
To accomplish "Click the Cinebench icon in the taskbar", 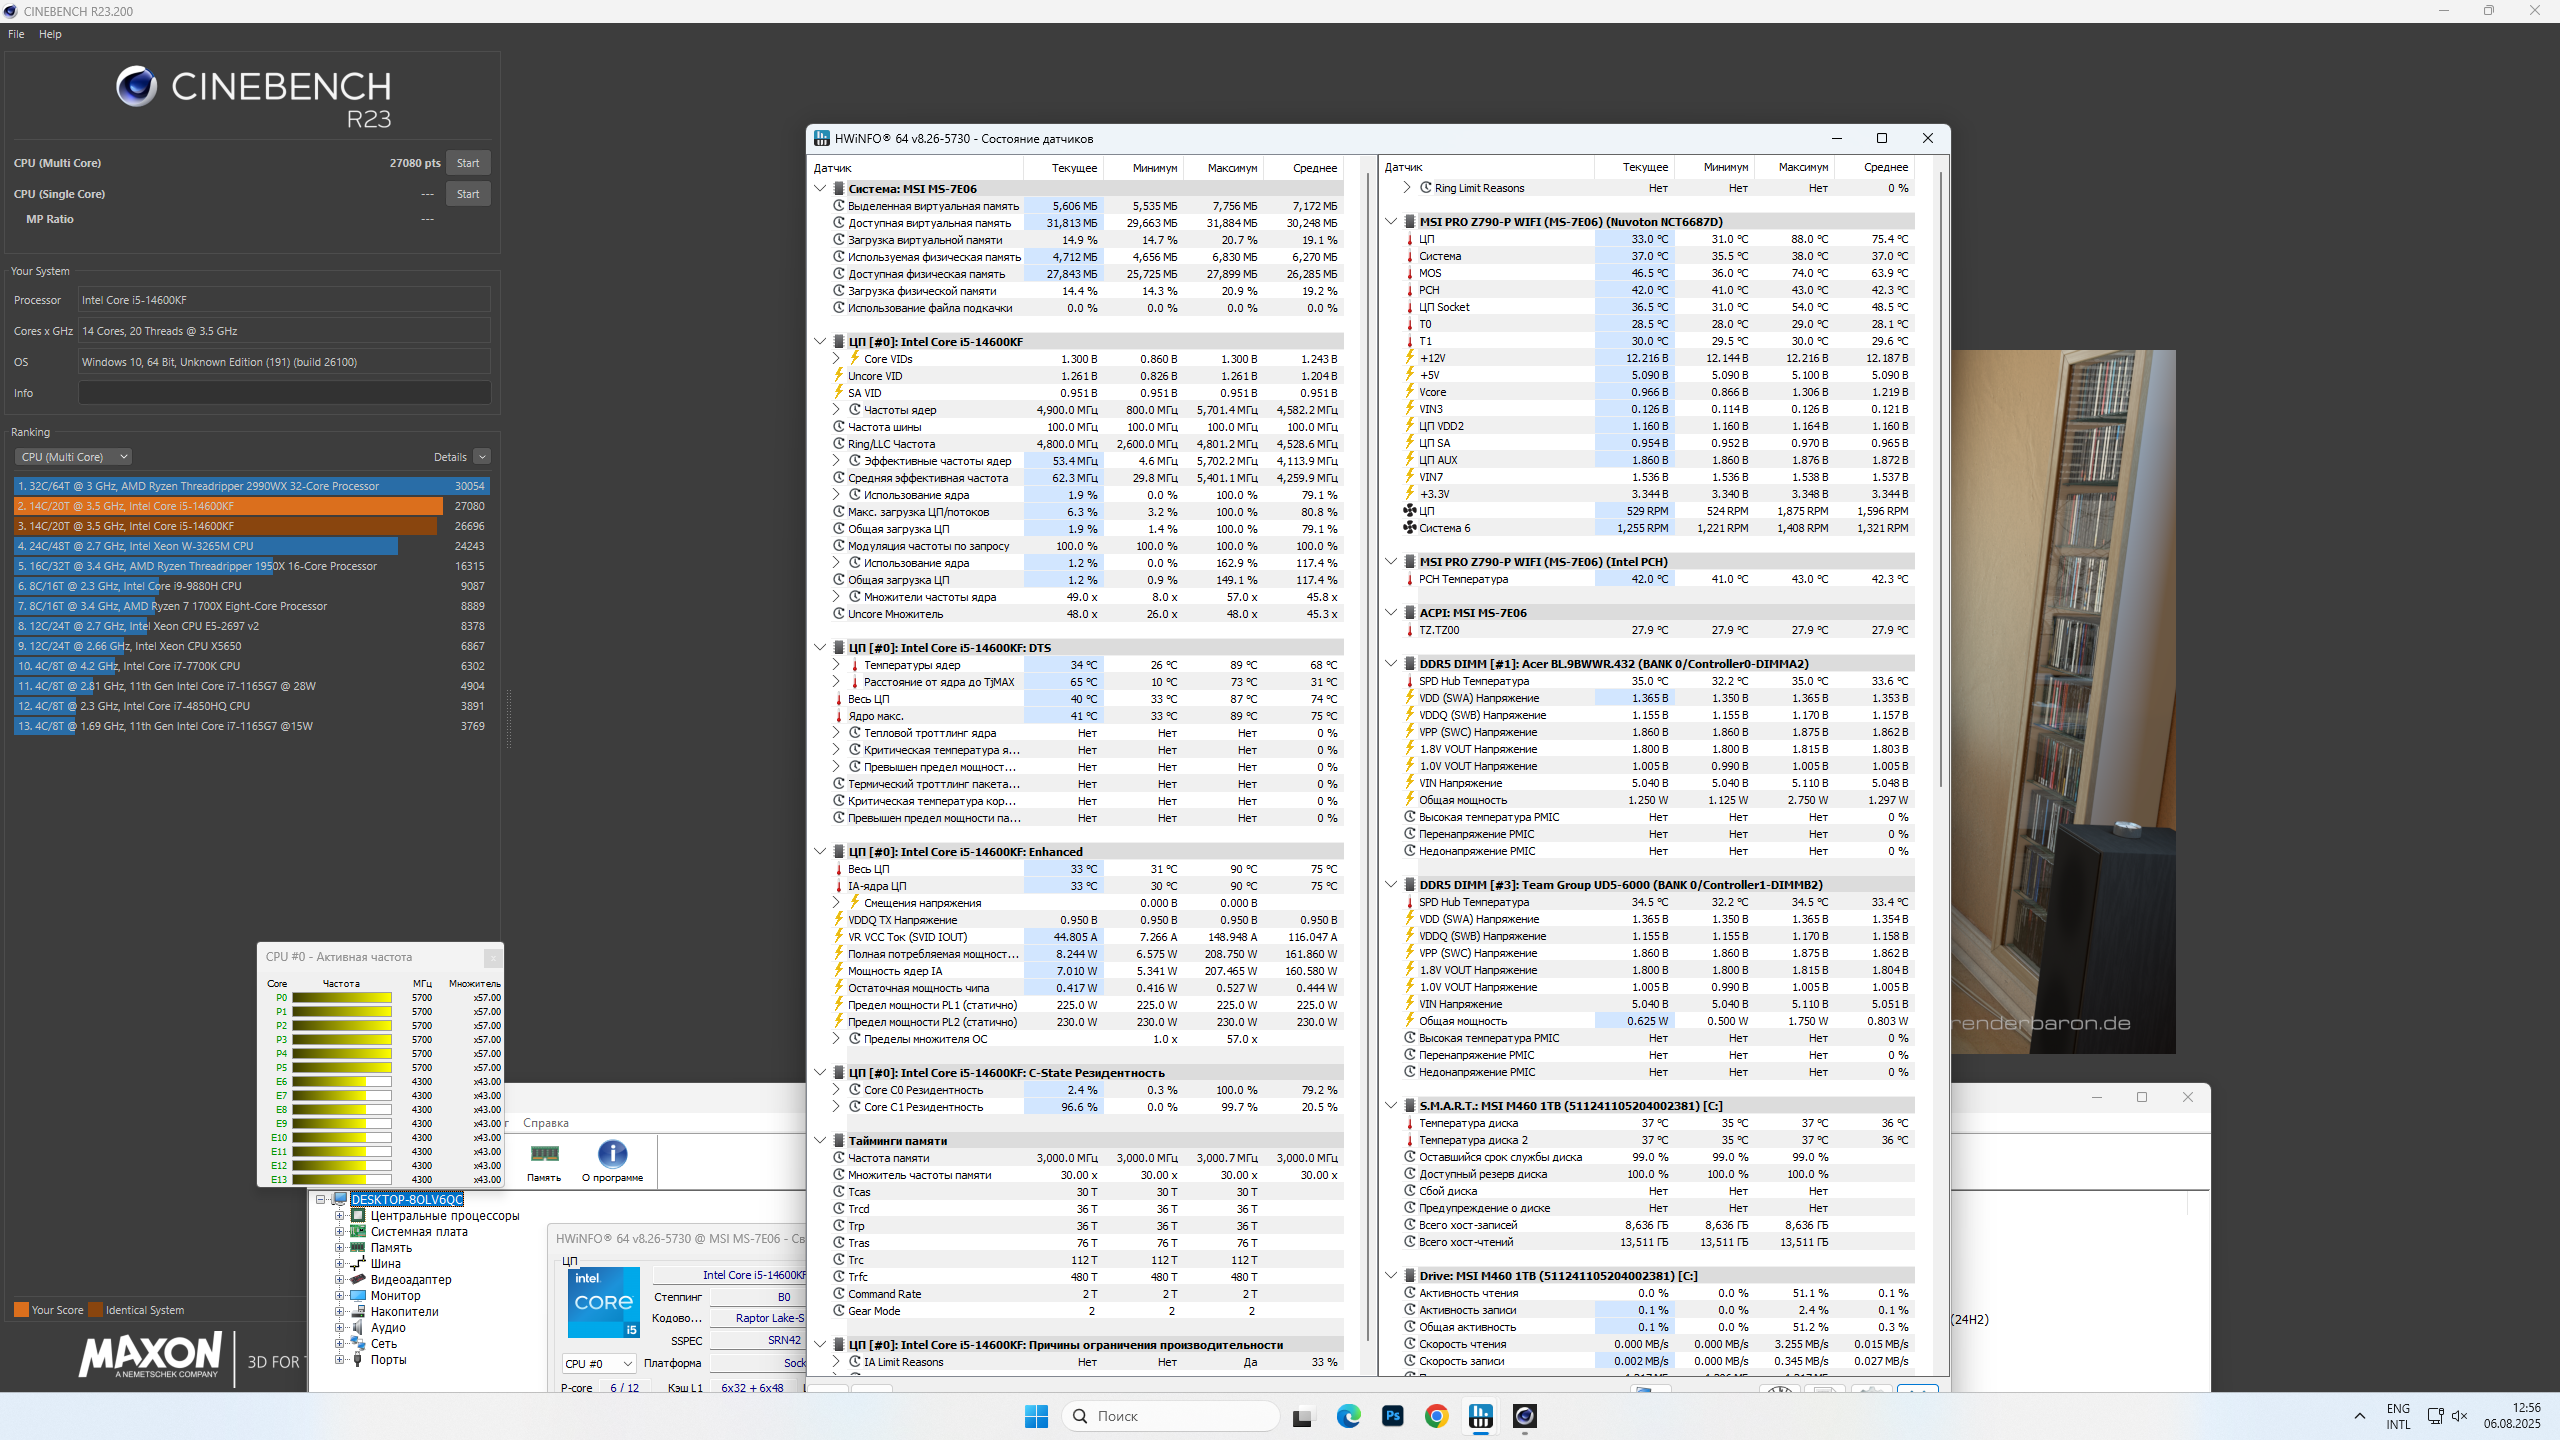I will 1524,1416.
